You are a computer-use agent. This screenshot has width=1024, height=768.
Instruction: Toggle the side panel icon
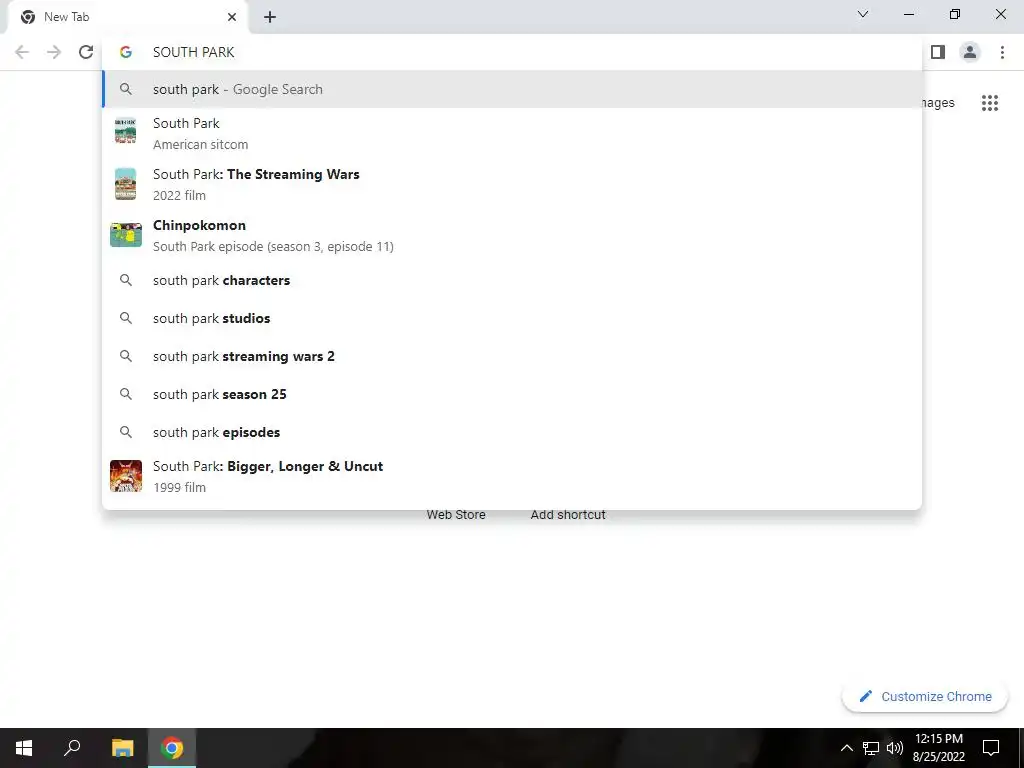pyautogui.click(x=938, y=52)
